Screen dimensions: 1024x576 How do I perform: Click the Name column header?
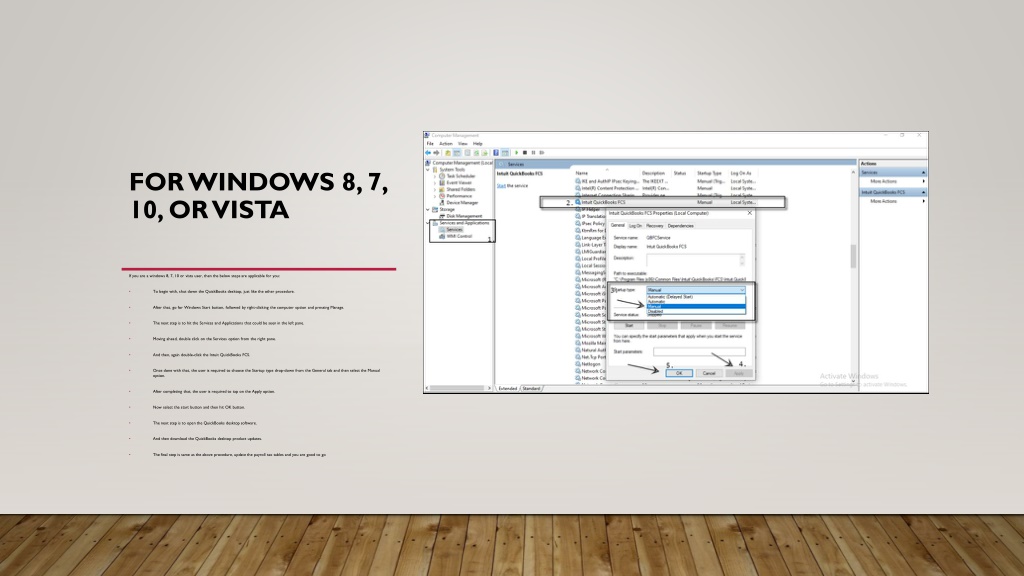click(x=582, y=174)
